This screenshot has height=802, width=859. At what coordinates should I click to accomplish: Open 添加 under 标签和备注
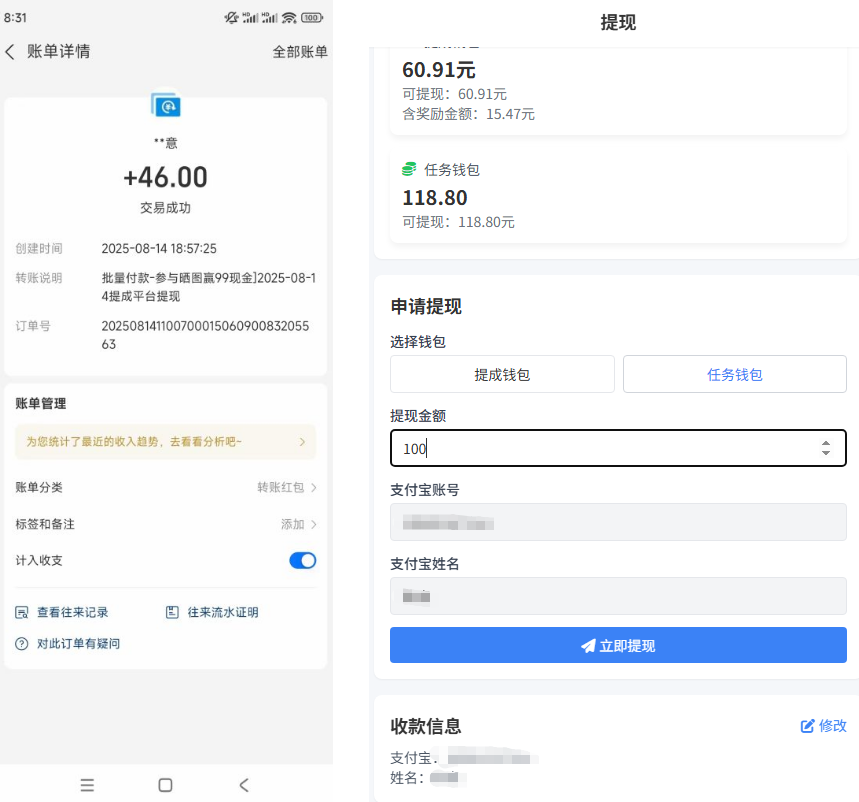tap(293, 523)
